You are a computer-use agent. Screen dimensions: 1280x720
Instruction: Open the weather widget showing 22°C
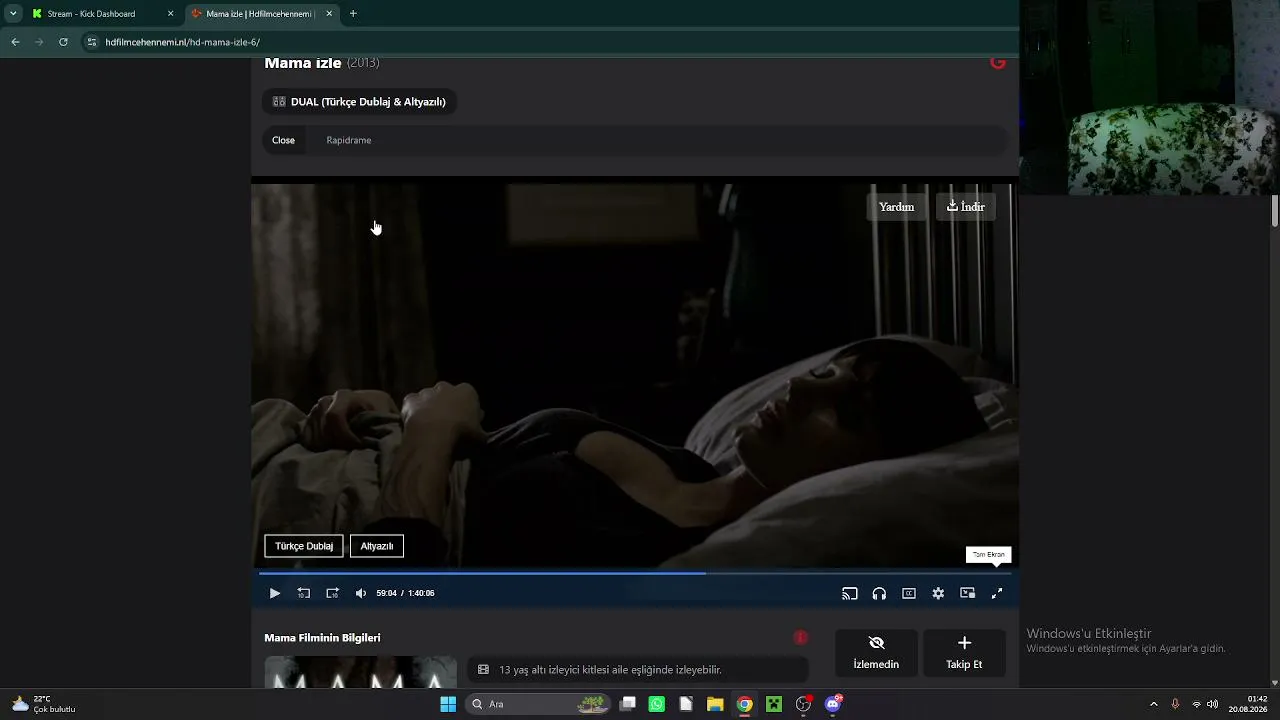pos(44,704)
